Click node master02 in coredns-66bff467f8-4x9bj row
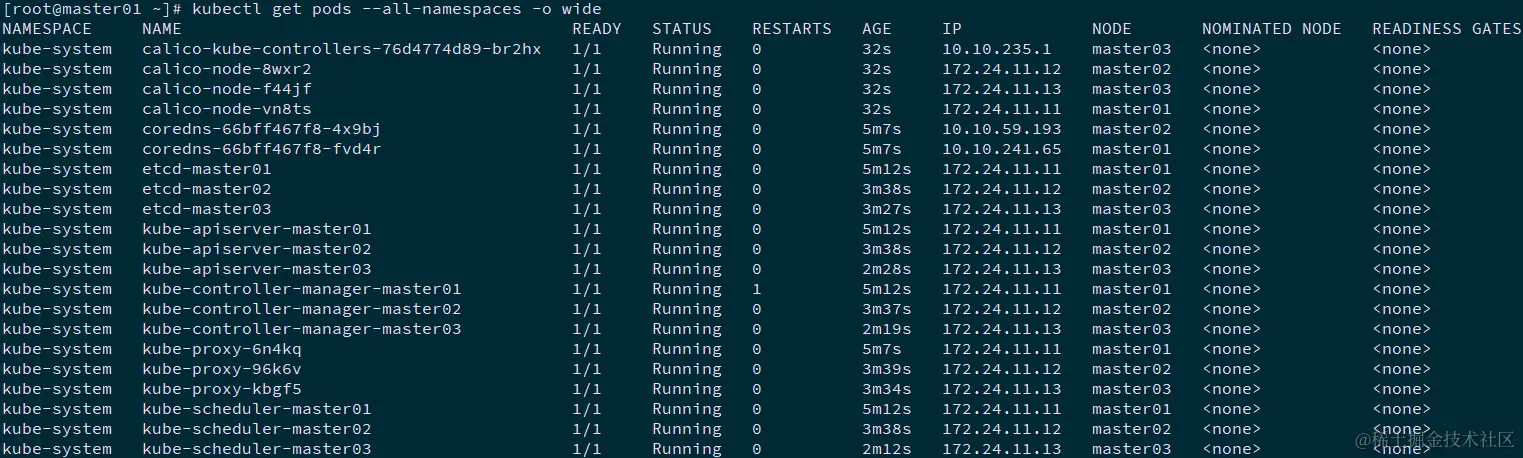 pos(1132,129)
